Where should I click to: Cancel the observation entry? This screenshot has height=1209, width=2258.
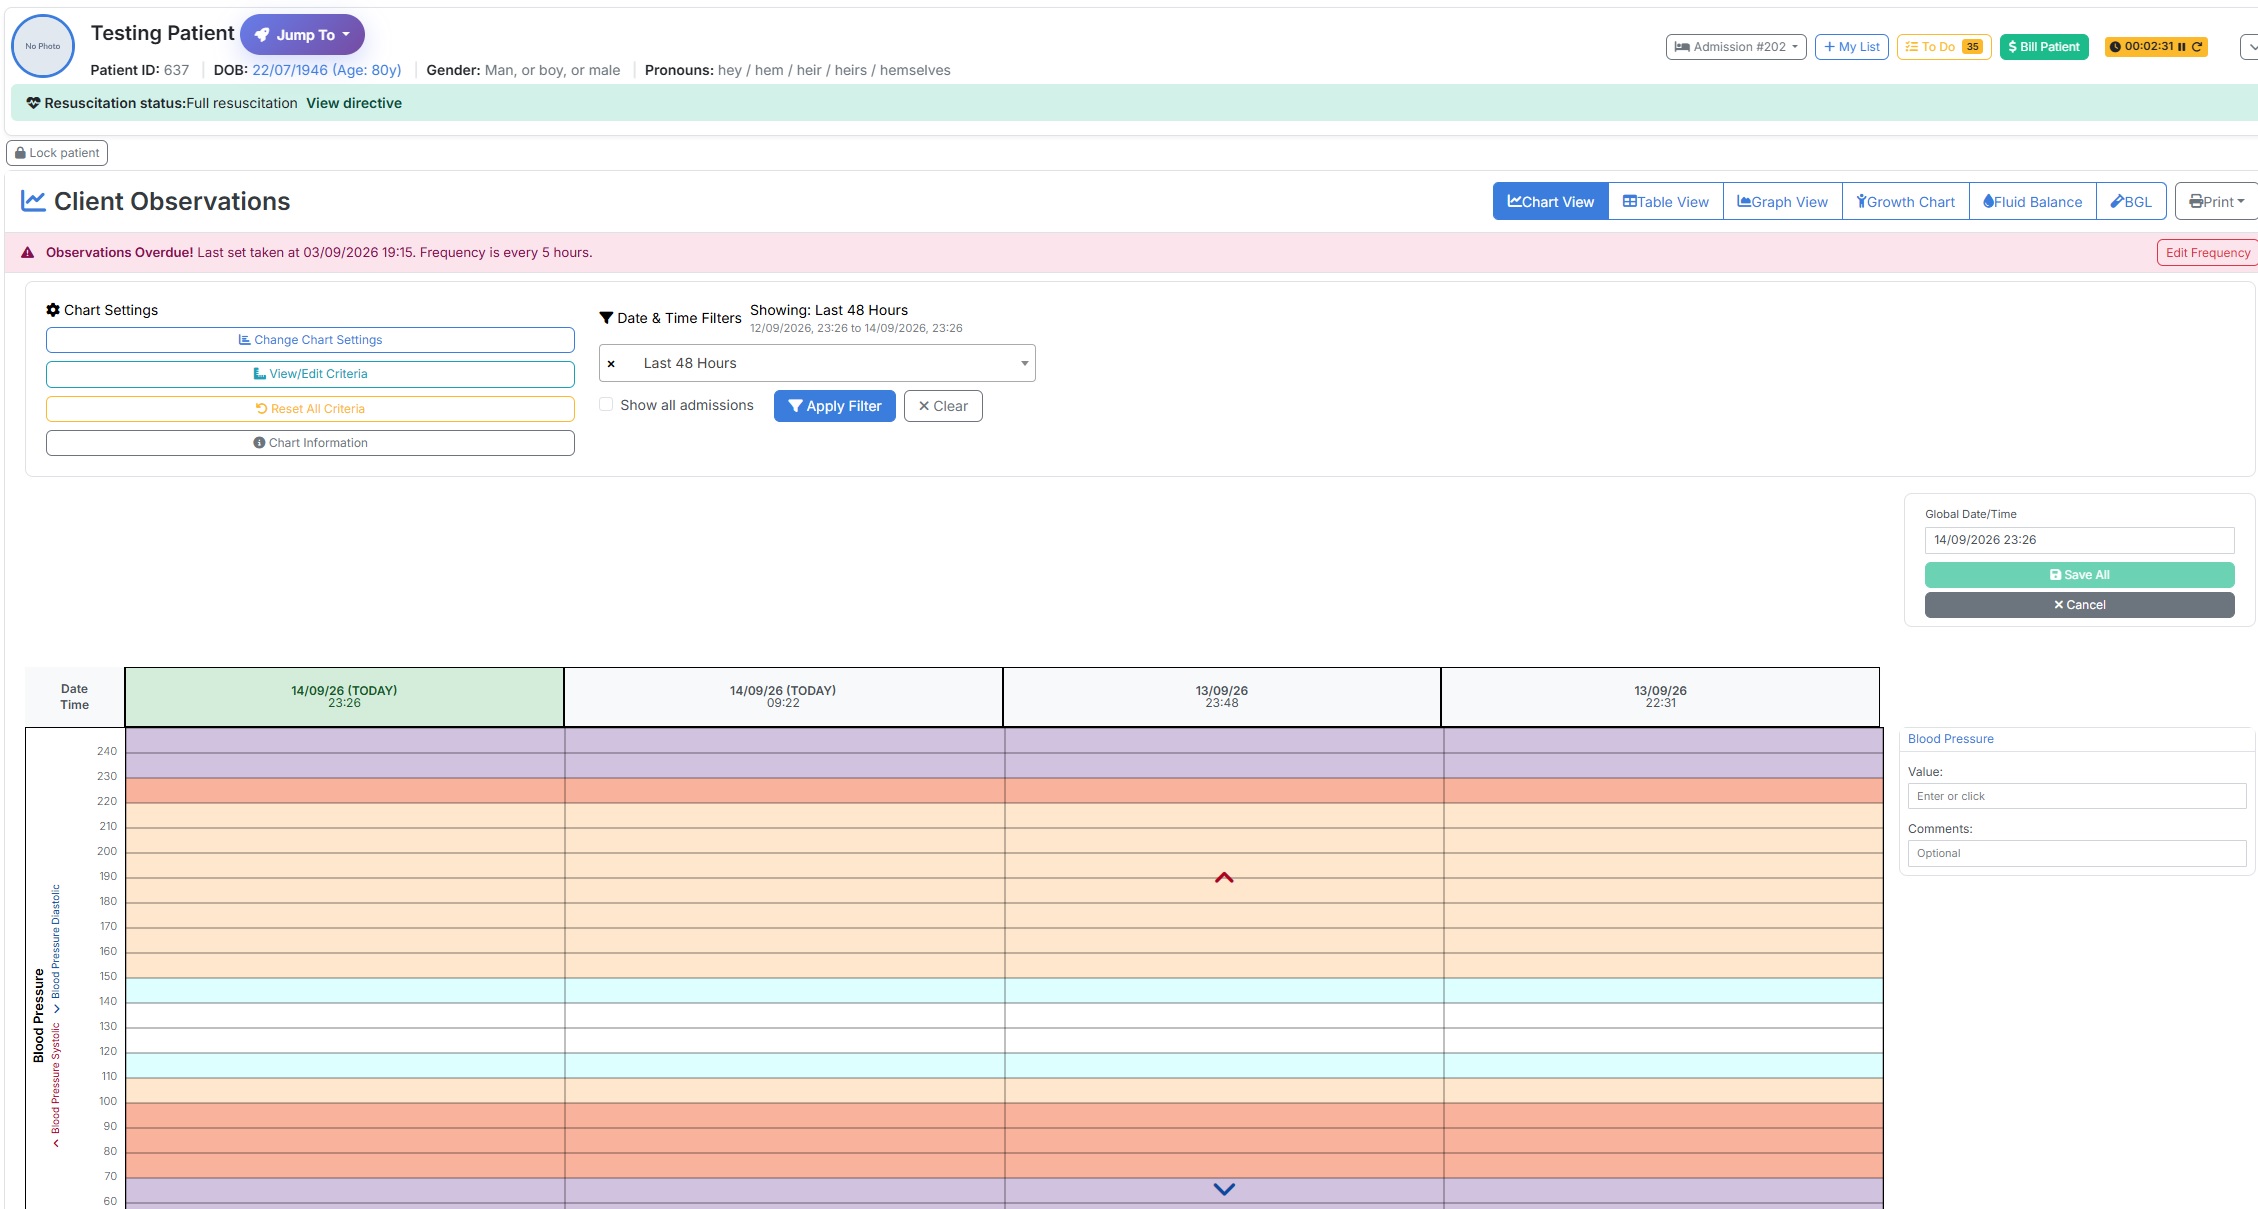click(x=2079, y=605)
